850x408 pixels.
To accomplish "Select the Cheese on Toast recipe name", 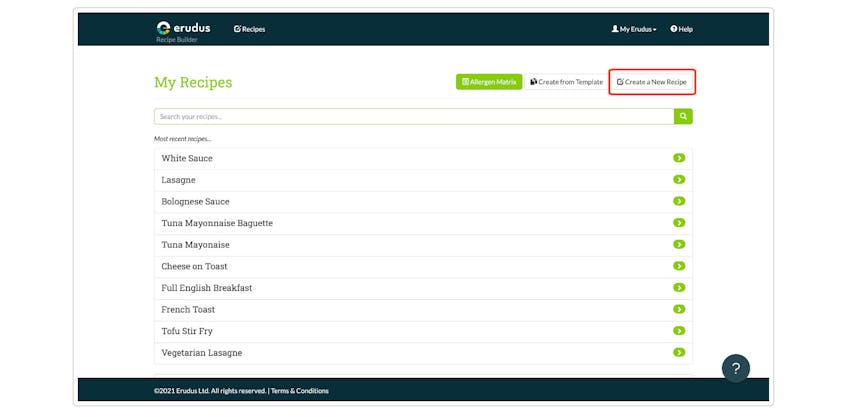I will tap(194, 266).
